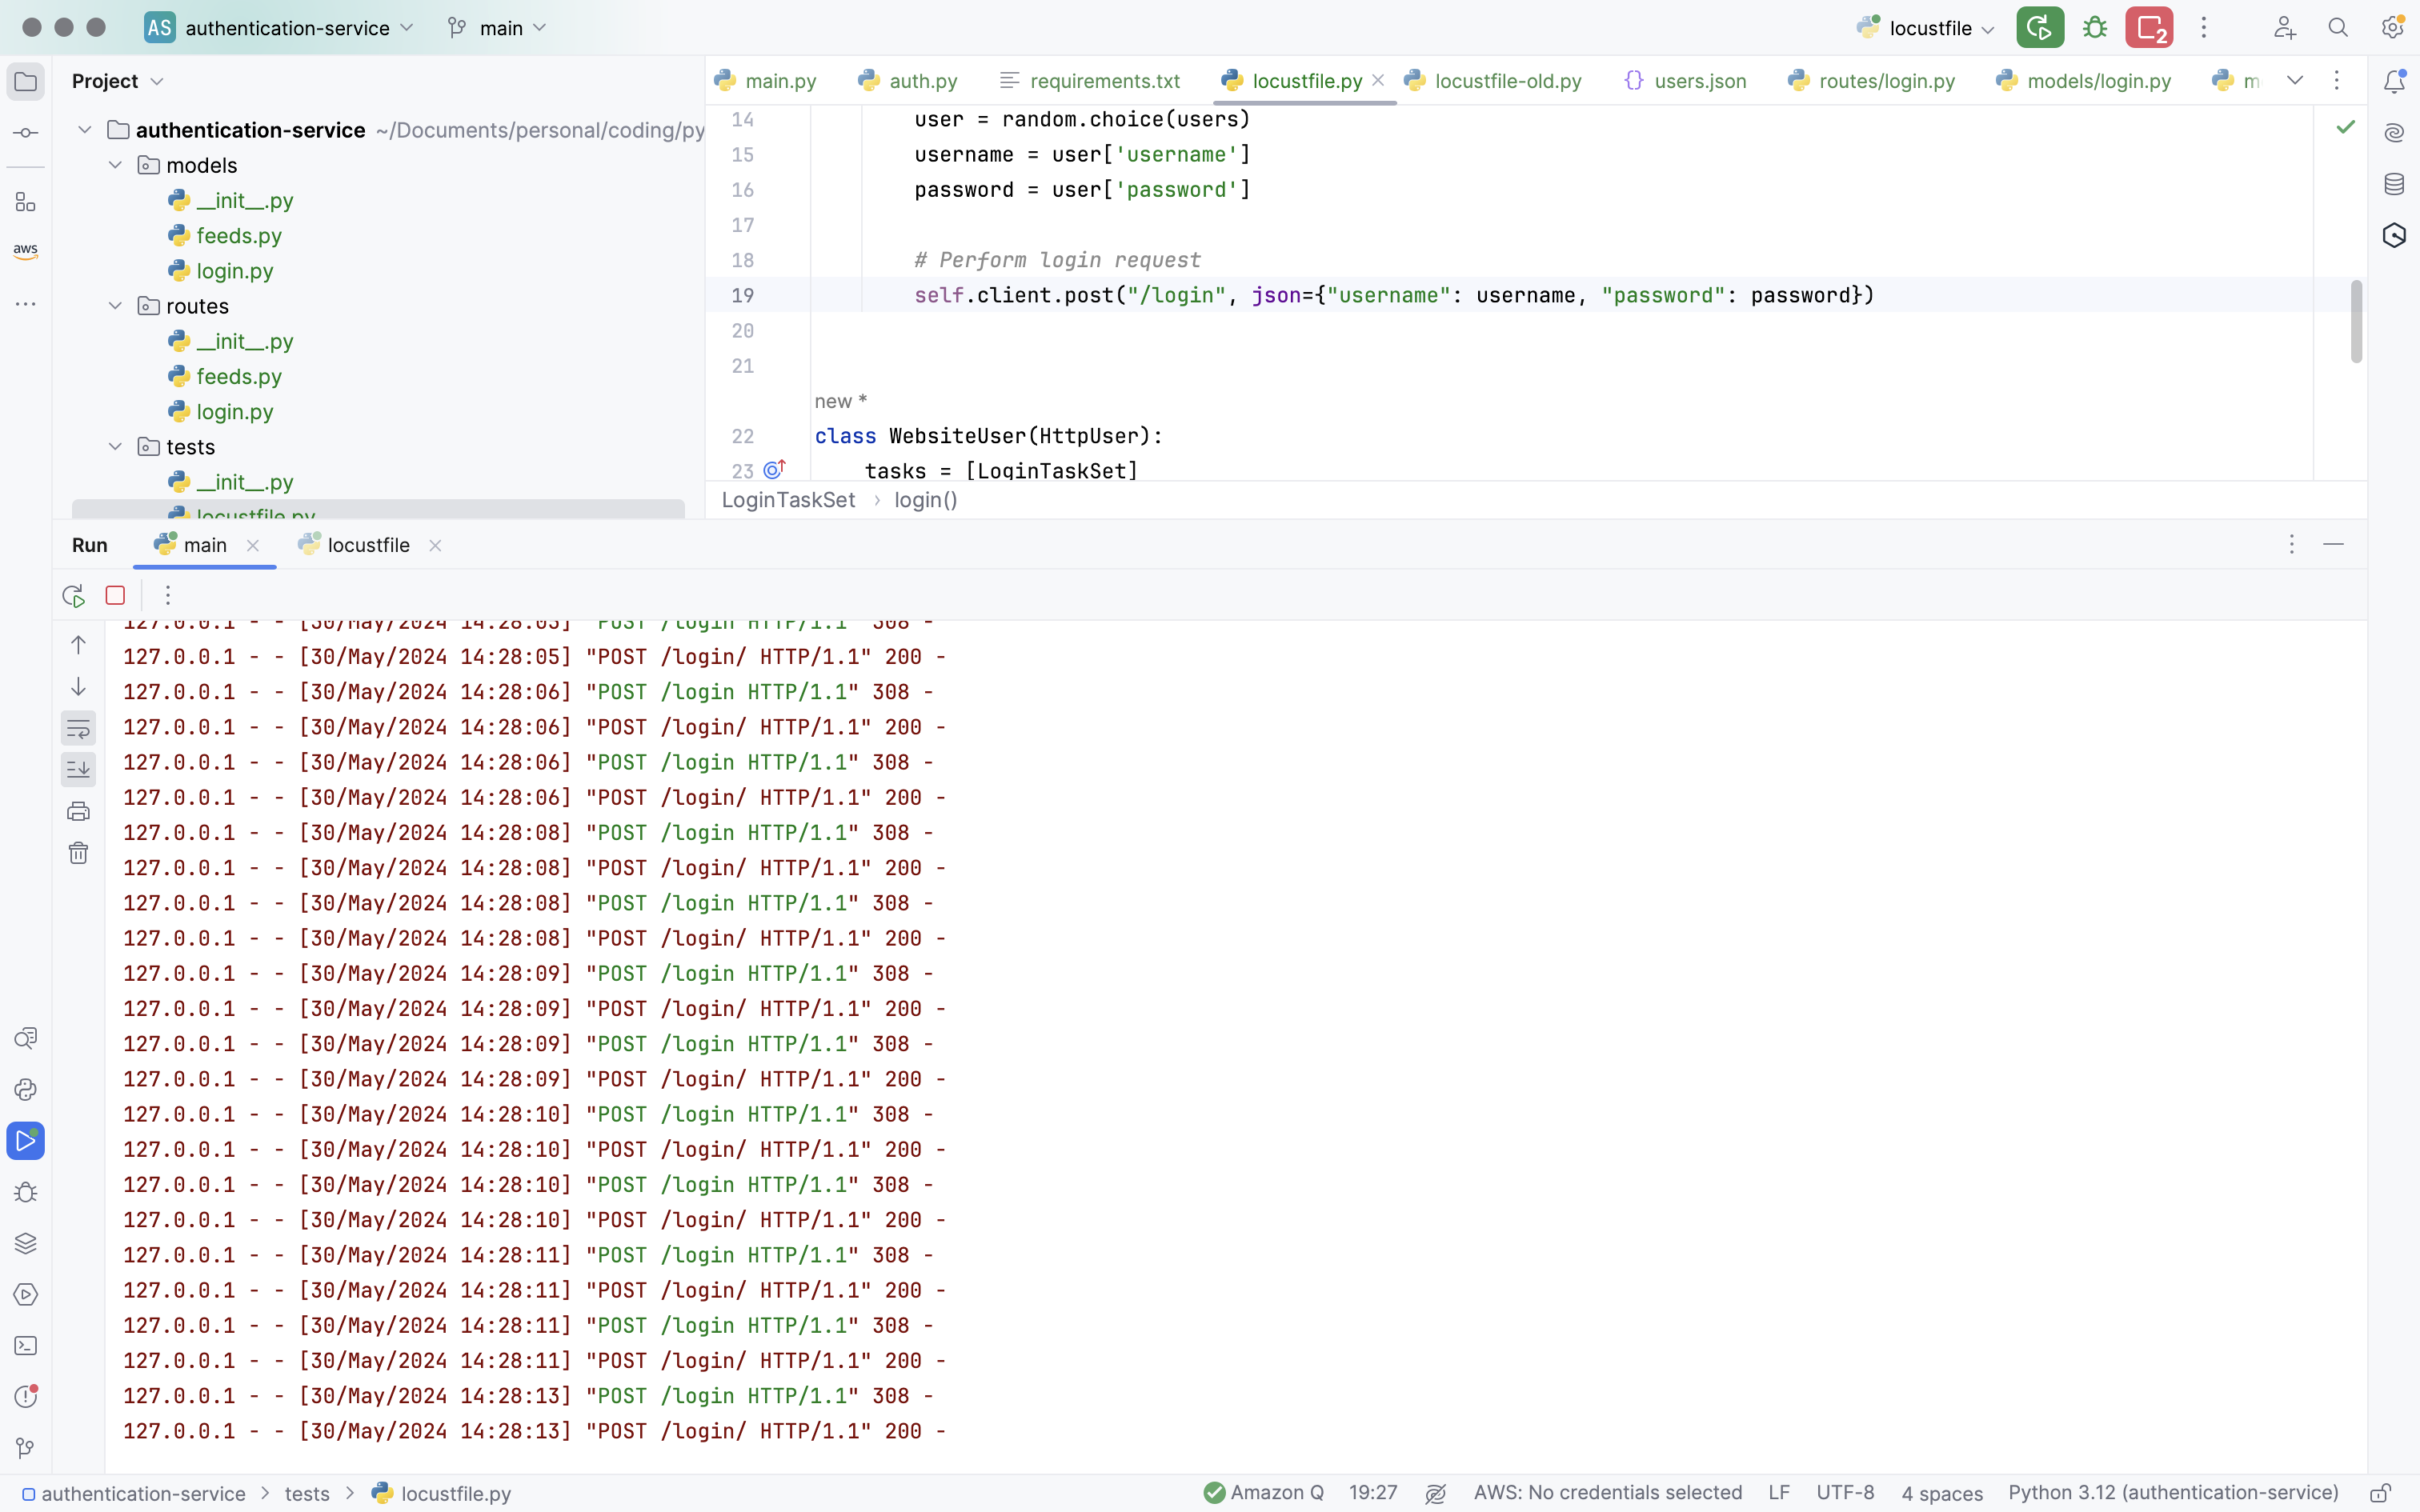Open the Git tool window branch icon

click(x=26, y=1448)
